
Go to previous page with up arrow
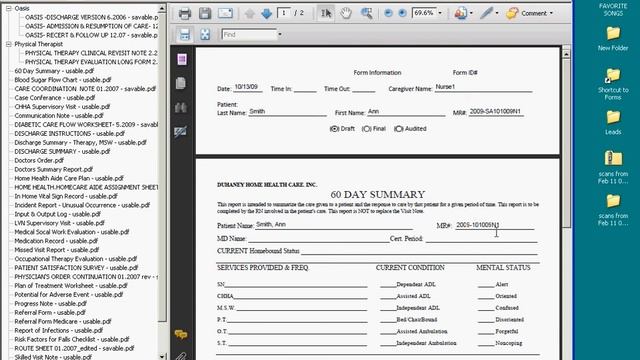coord(249,14)
